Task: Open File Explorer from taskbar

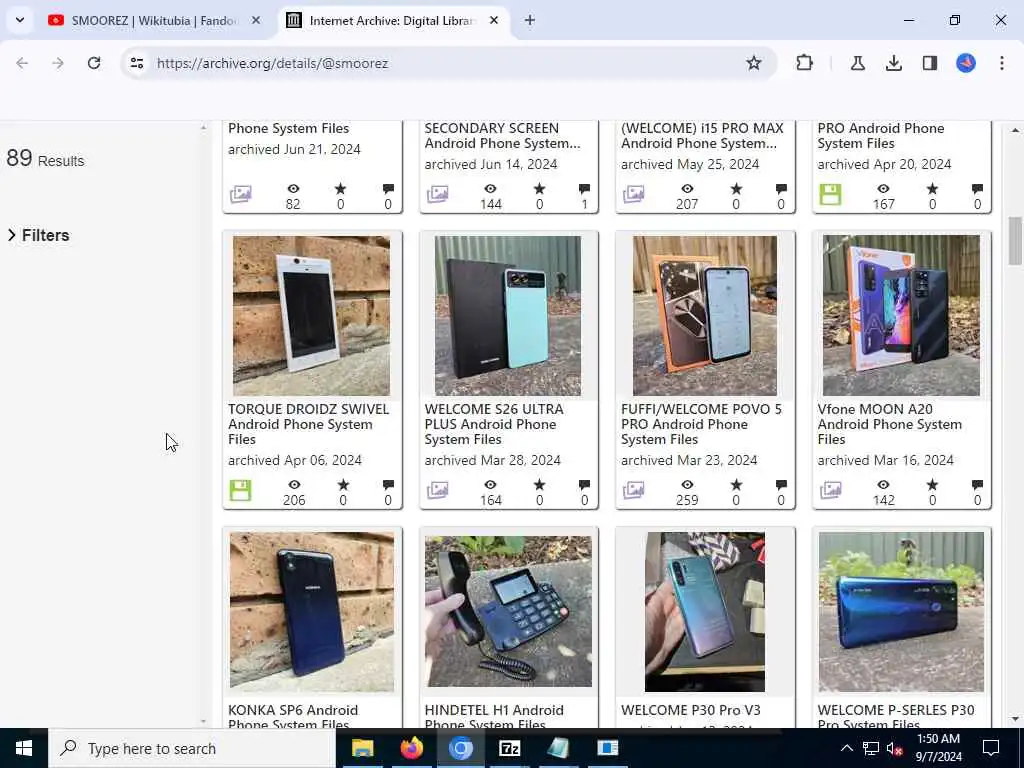Action: tap(362, 748)
